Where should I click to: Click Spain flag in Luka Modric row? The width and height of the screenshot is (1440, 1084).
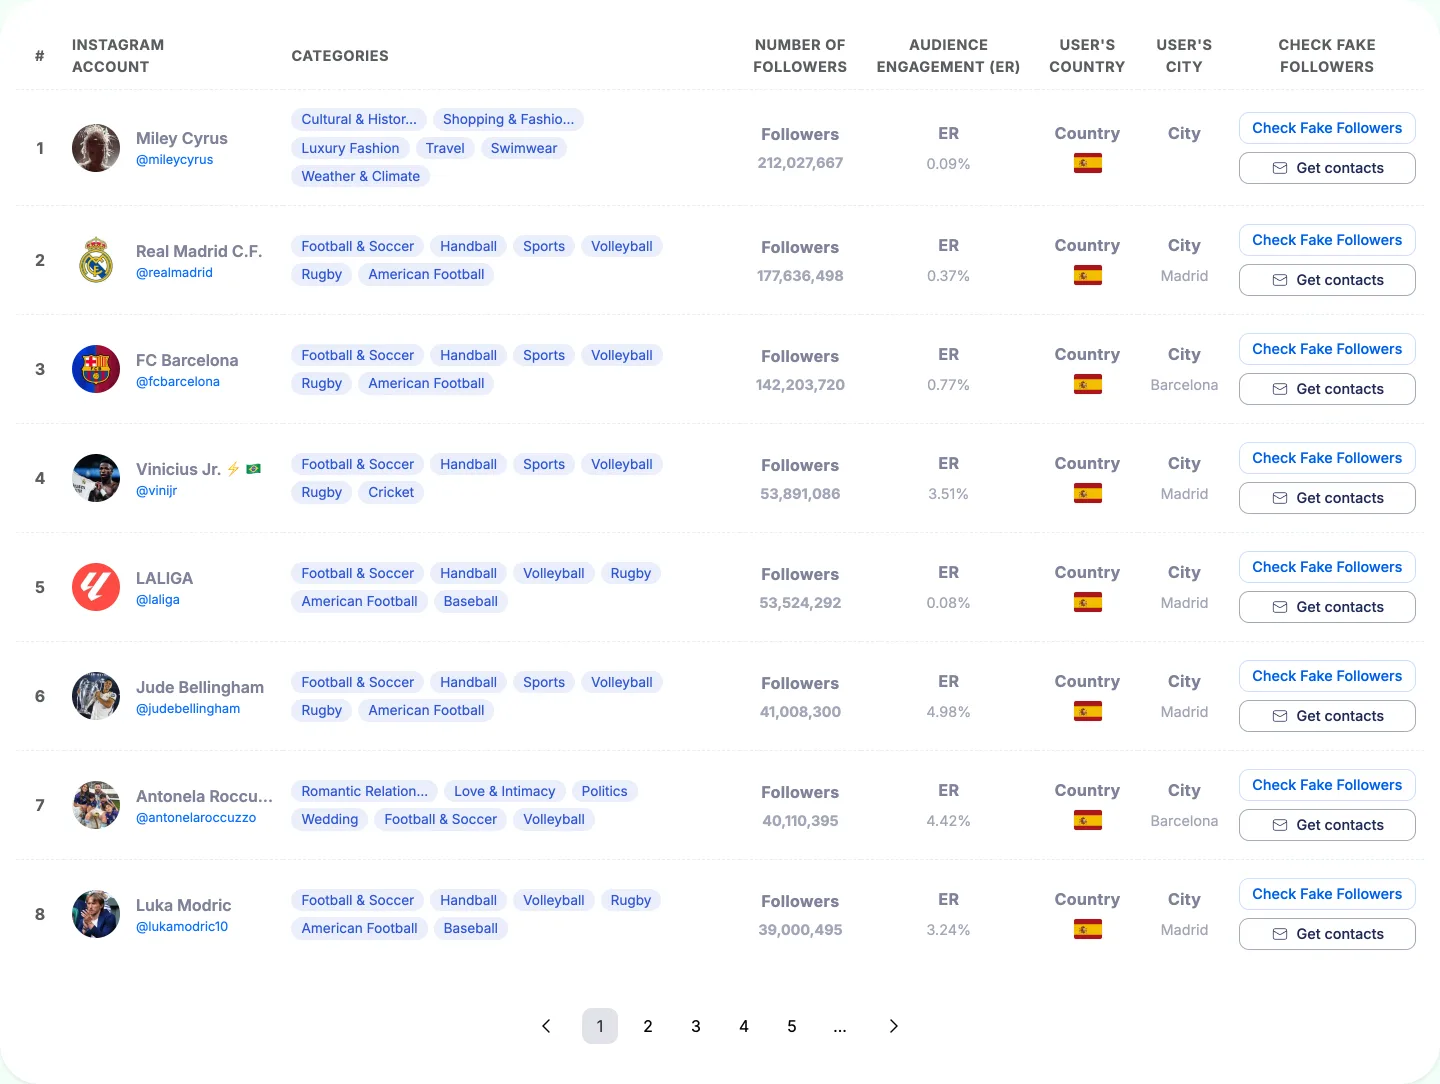[x=1087, y=929]
